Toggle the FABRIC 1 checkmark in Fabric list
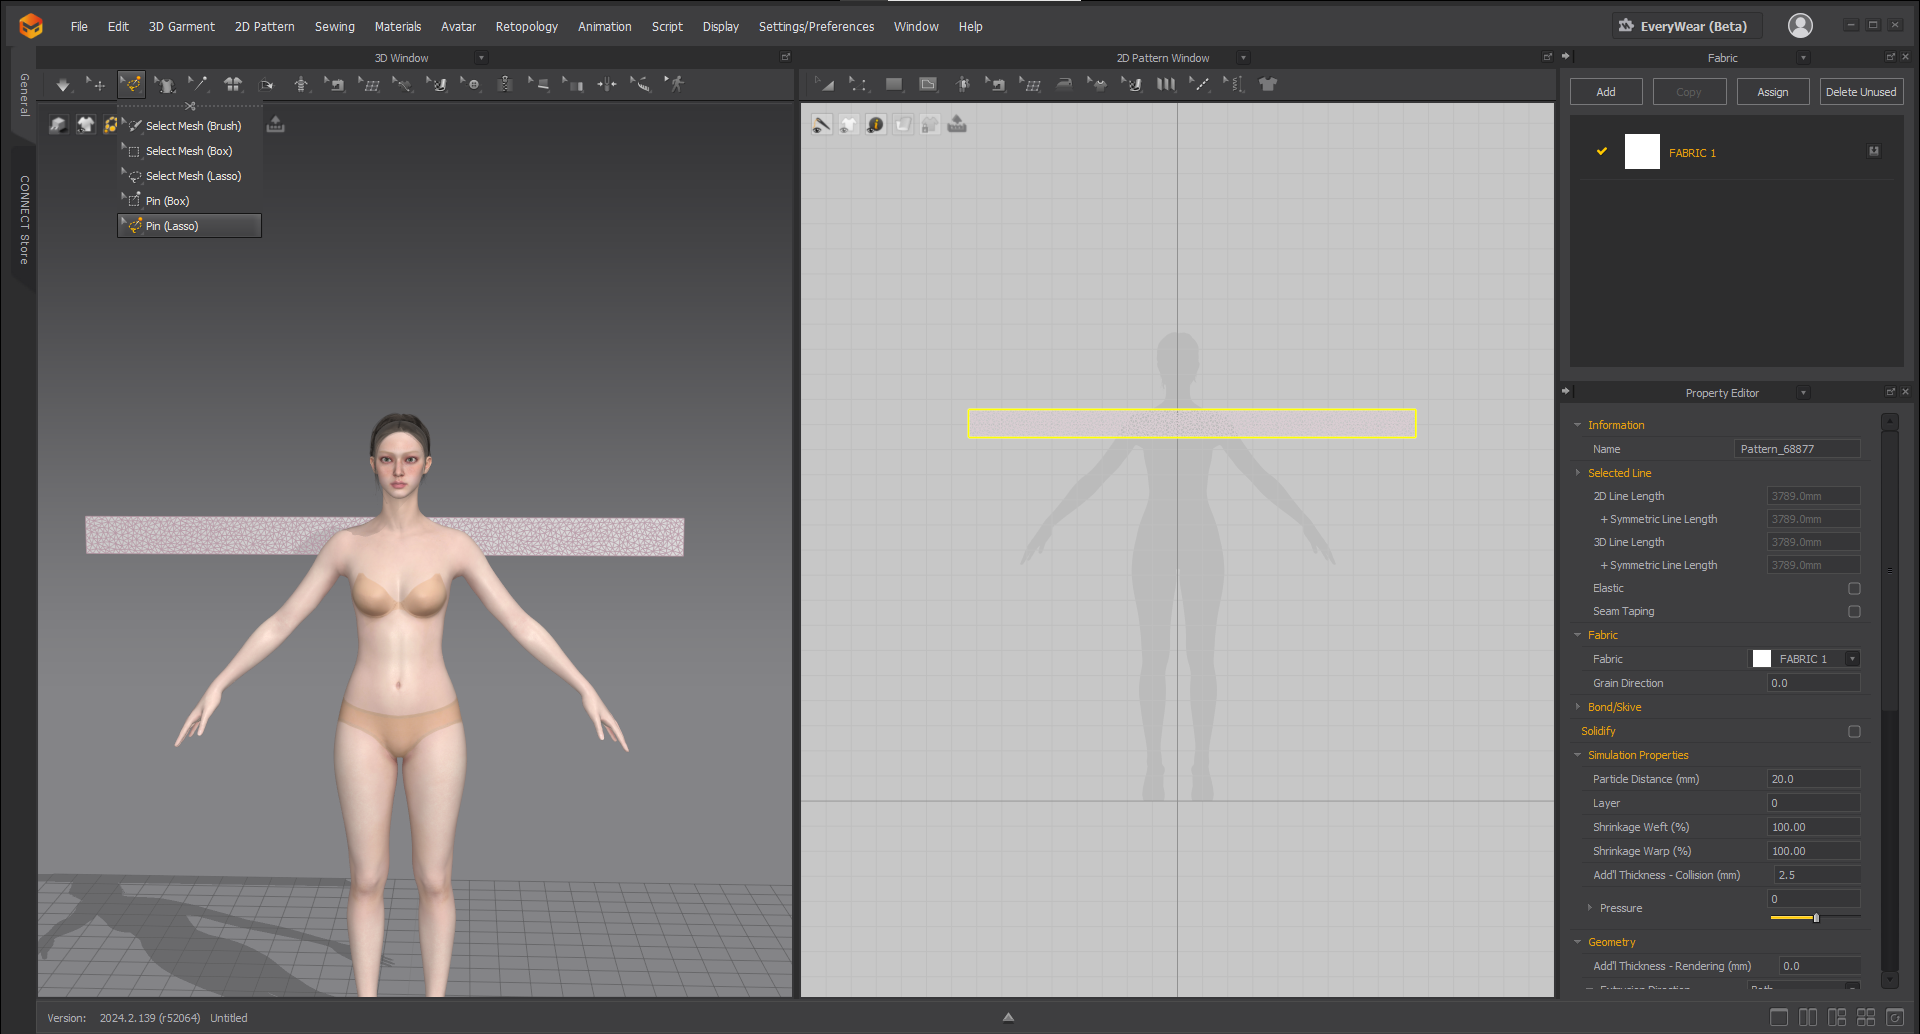1920x1034 pixels. pos(1602,152)
